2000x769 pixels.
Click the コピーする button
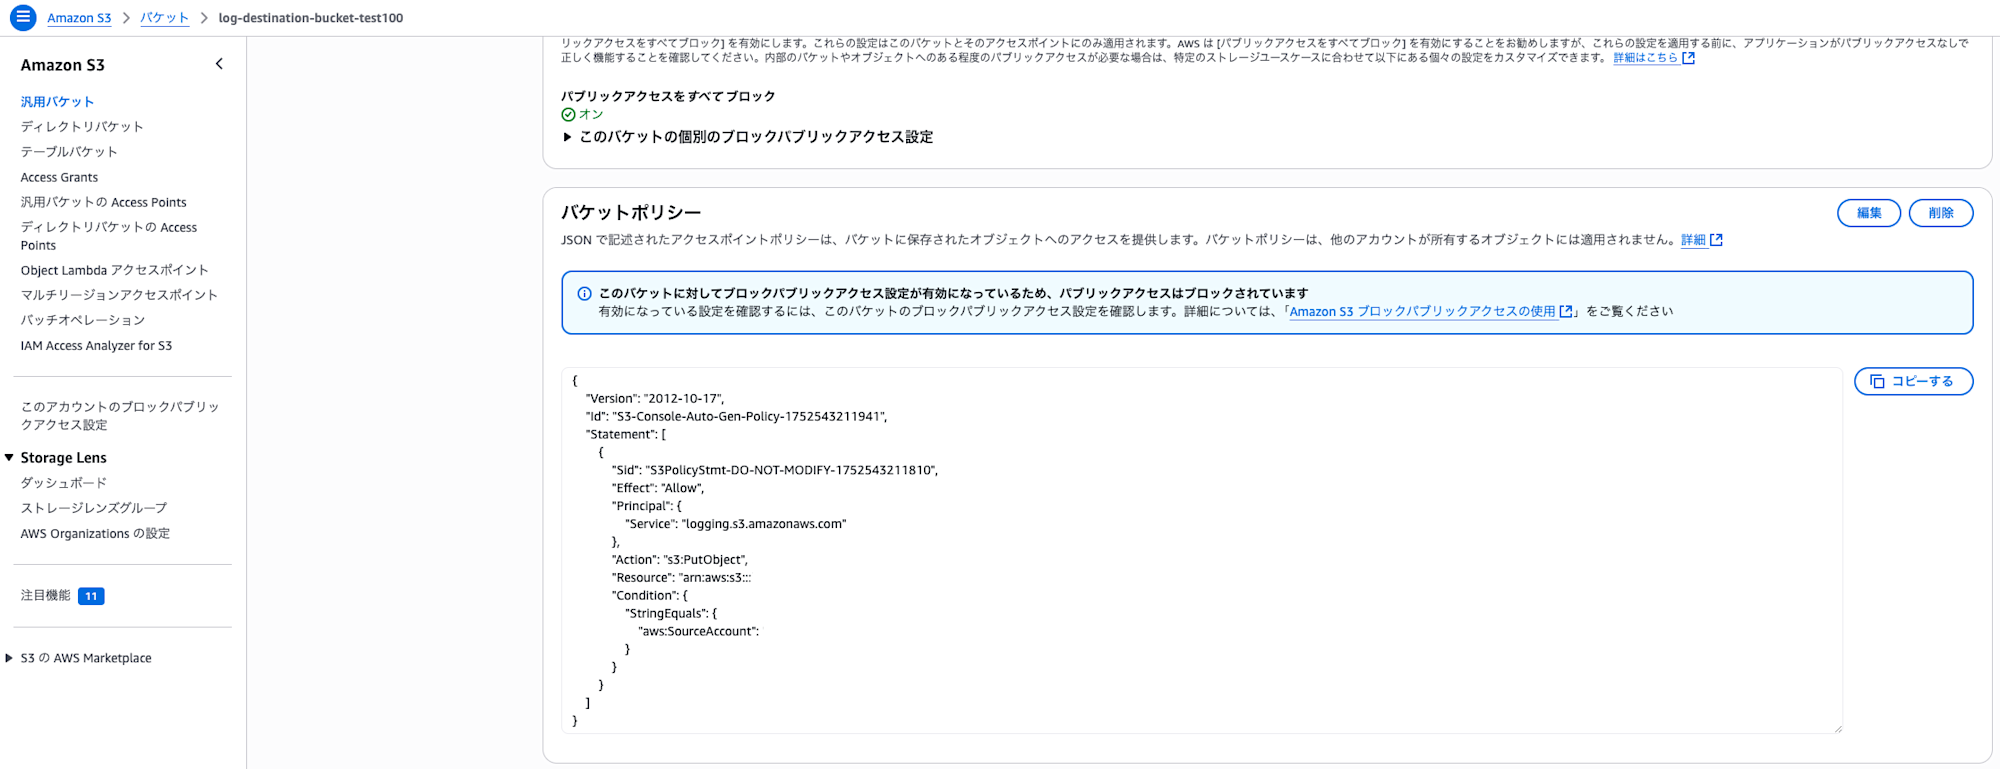pyautogui.click(x=1914, y=382)
